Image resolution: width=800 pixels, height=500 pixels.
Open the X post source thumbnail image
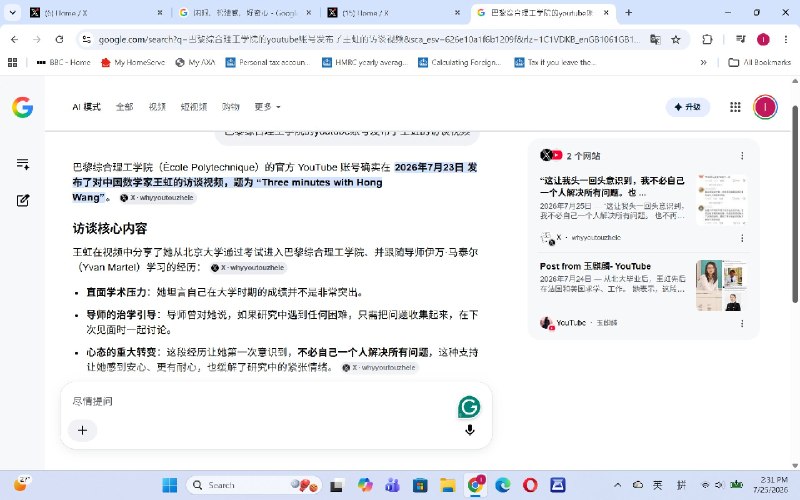click(721, 200)
